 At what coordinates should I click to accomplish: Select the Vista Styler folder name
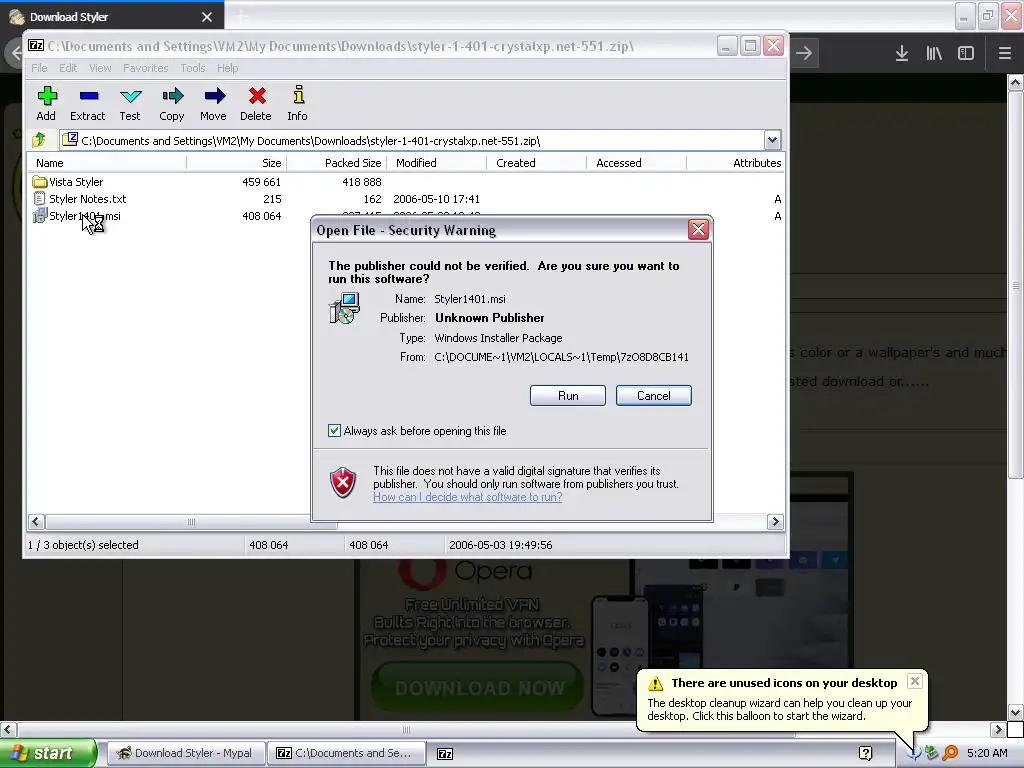click(x=76, y=182)
